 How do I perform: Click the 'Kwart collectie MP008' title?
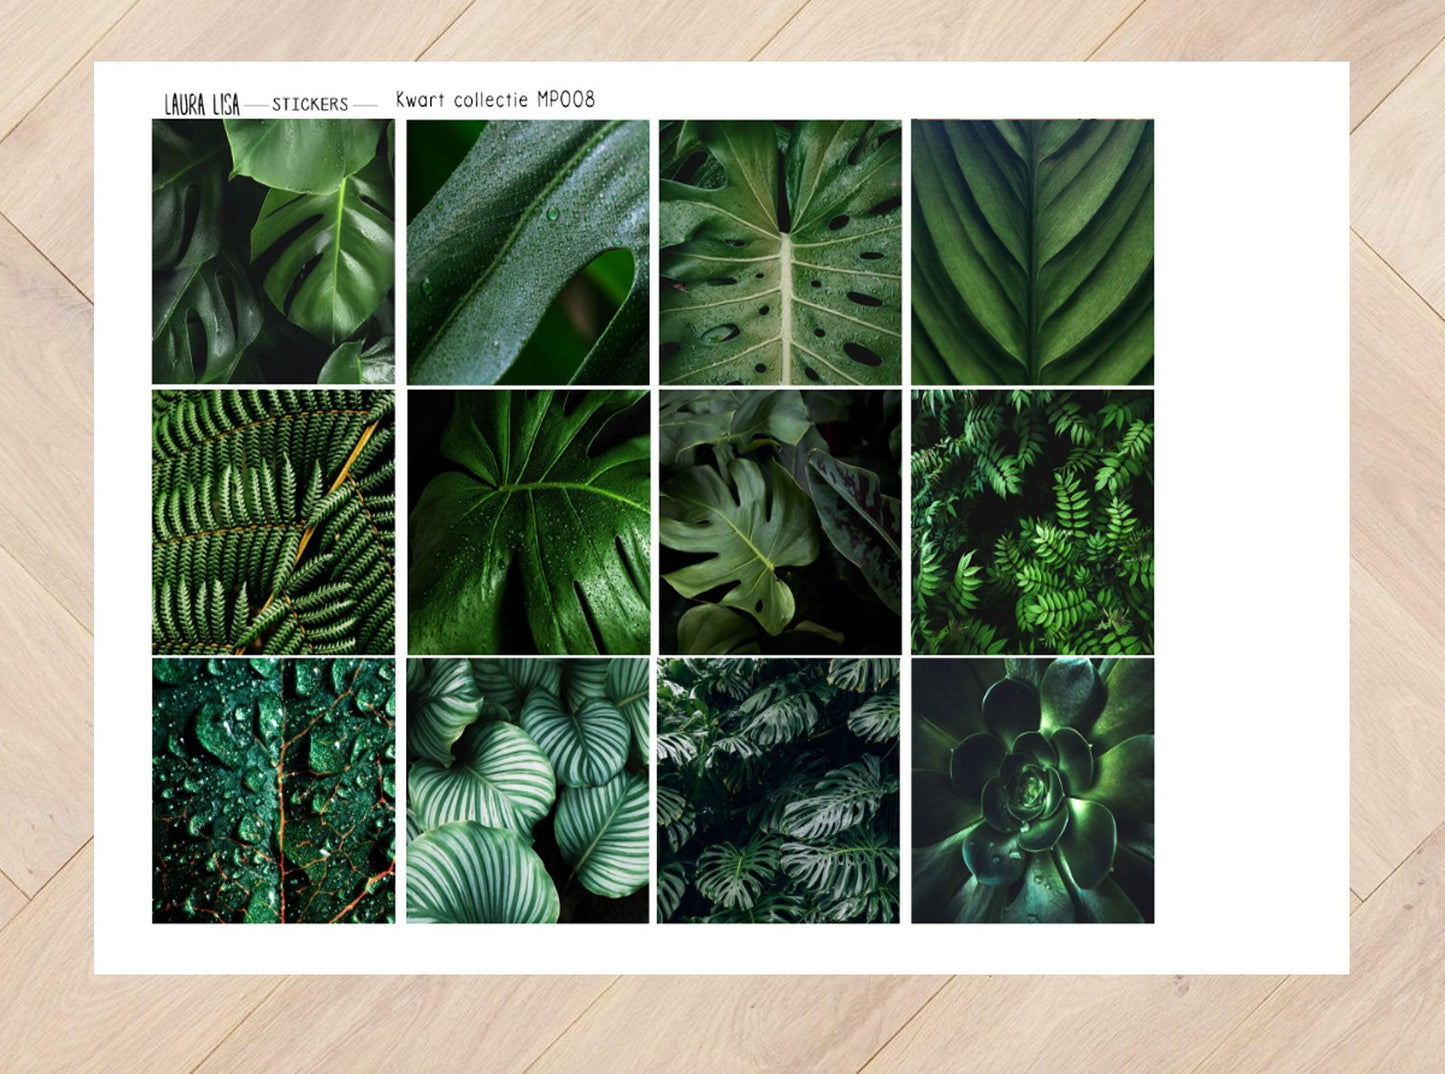pos(495,99)
